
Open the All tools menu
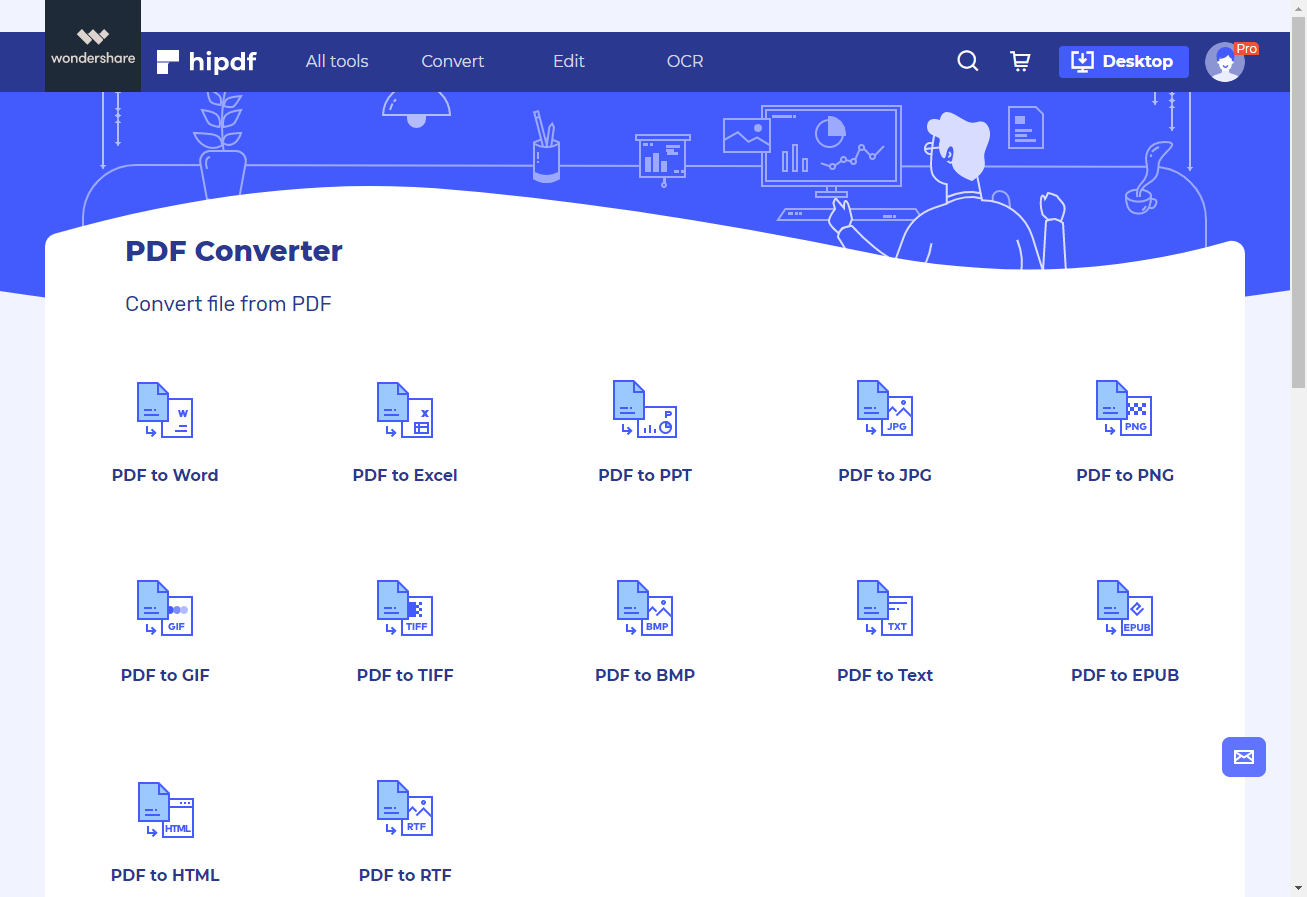pyautogui.click(x=337, y=61)
